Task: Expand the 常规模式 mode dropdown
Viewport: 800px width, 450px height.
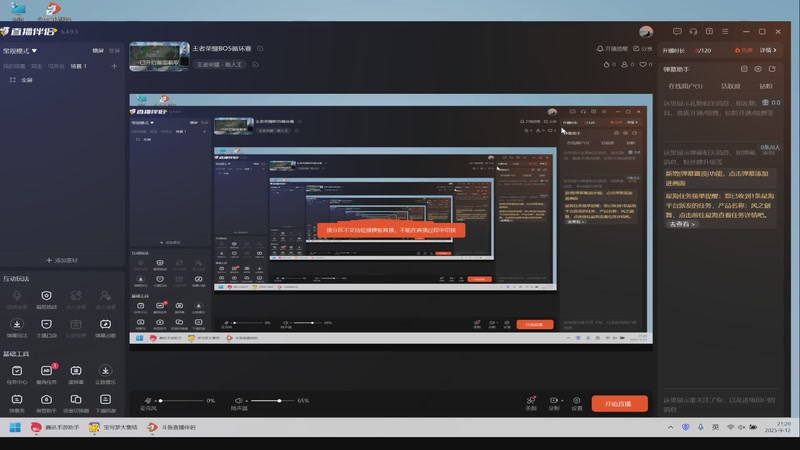Action: [x=20, y=51]
